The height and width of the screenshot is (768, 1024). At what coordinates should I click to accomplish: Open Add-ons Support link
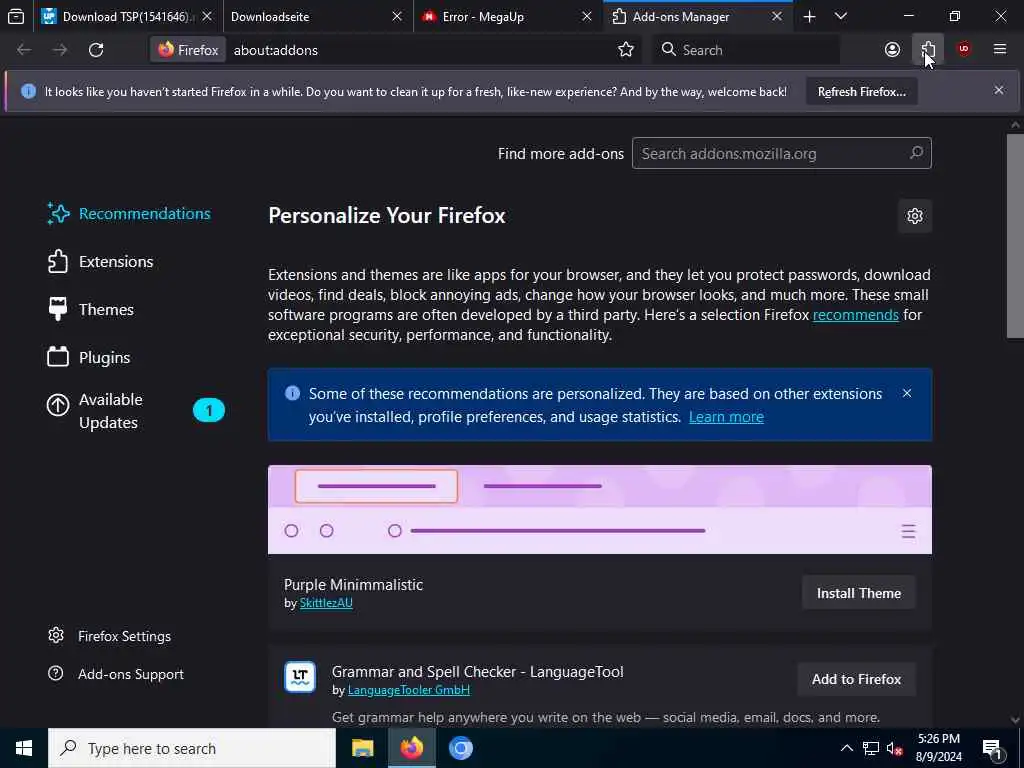pos(116,674)
